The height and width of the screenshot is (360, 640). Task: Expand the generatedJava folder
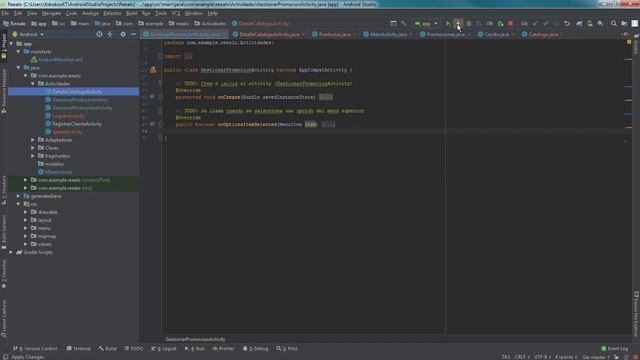18,196
